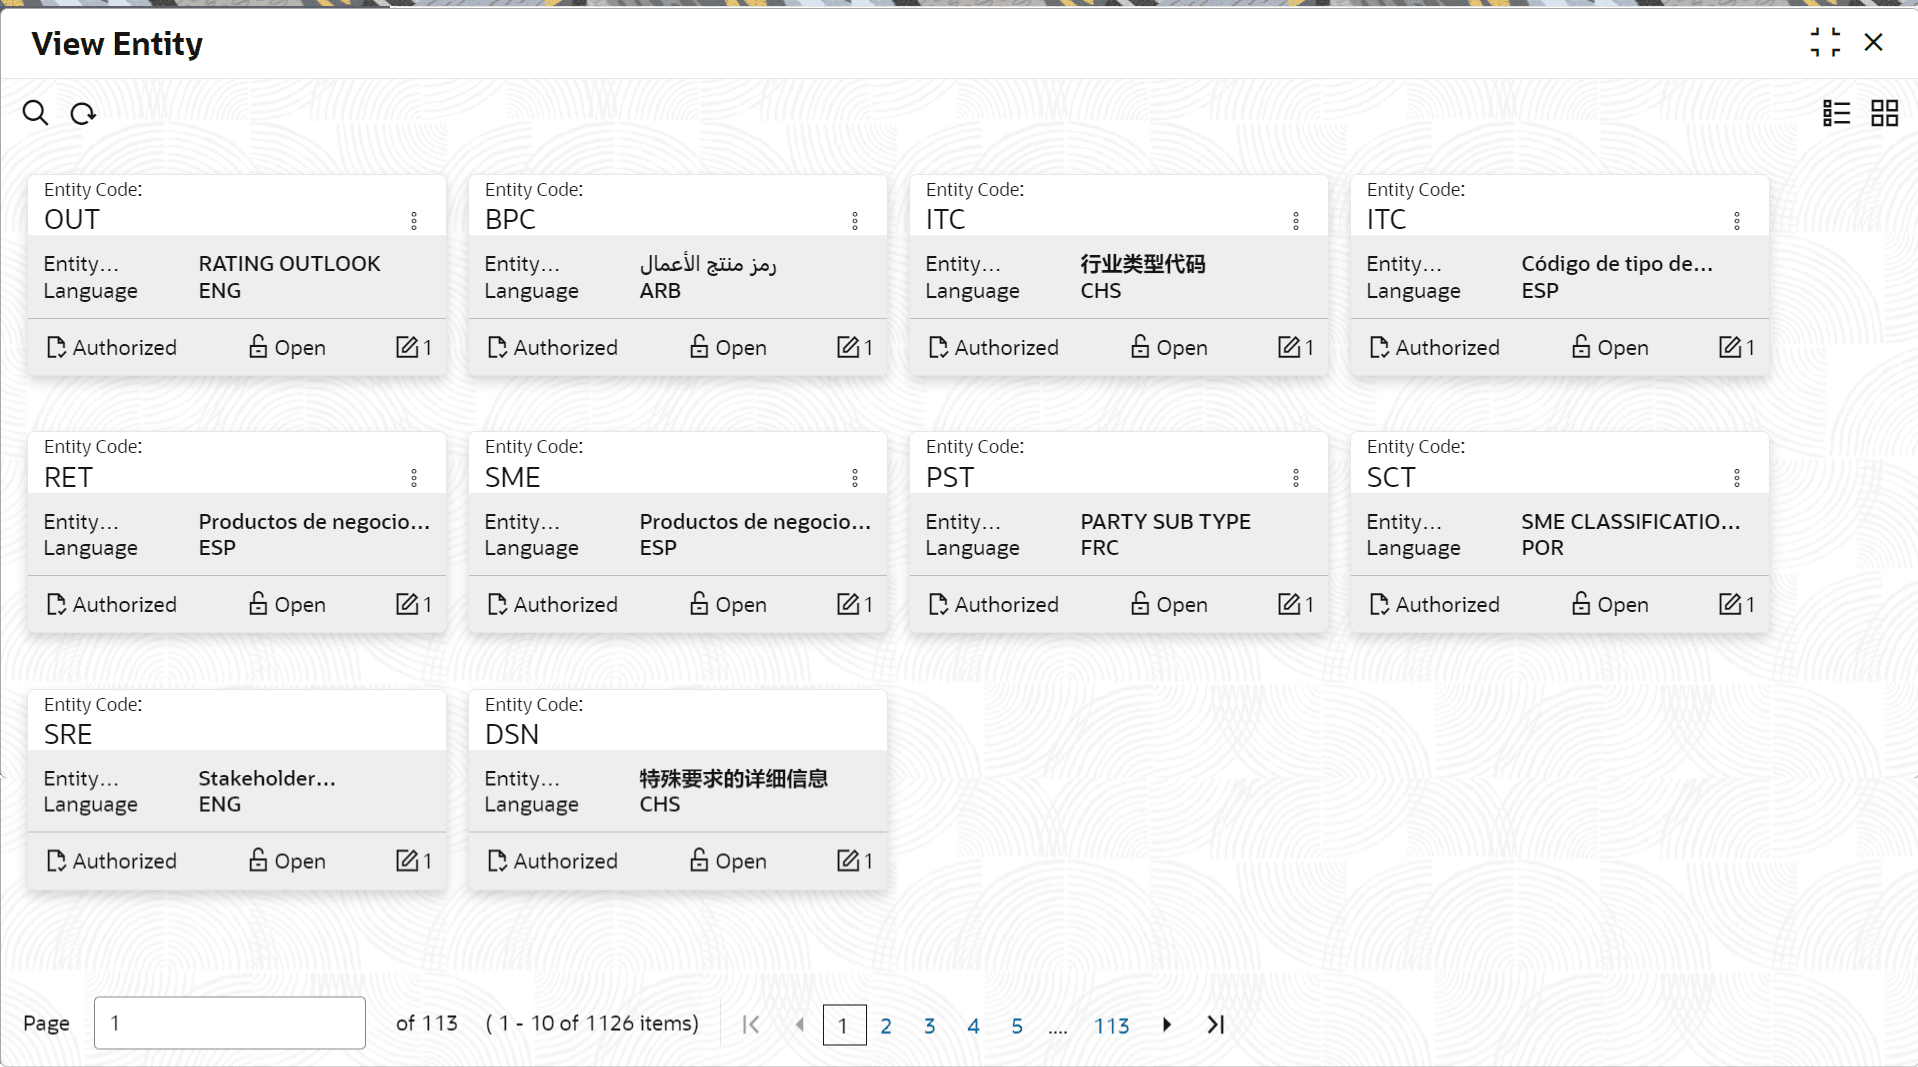Go to page 4
This screenshot has width=1918, height=1067.
pyautogui.click(x=973, y=1025)
